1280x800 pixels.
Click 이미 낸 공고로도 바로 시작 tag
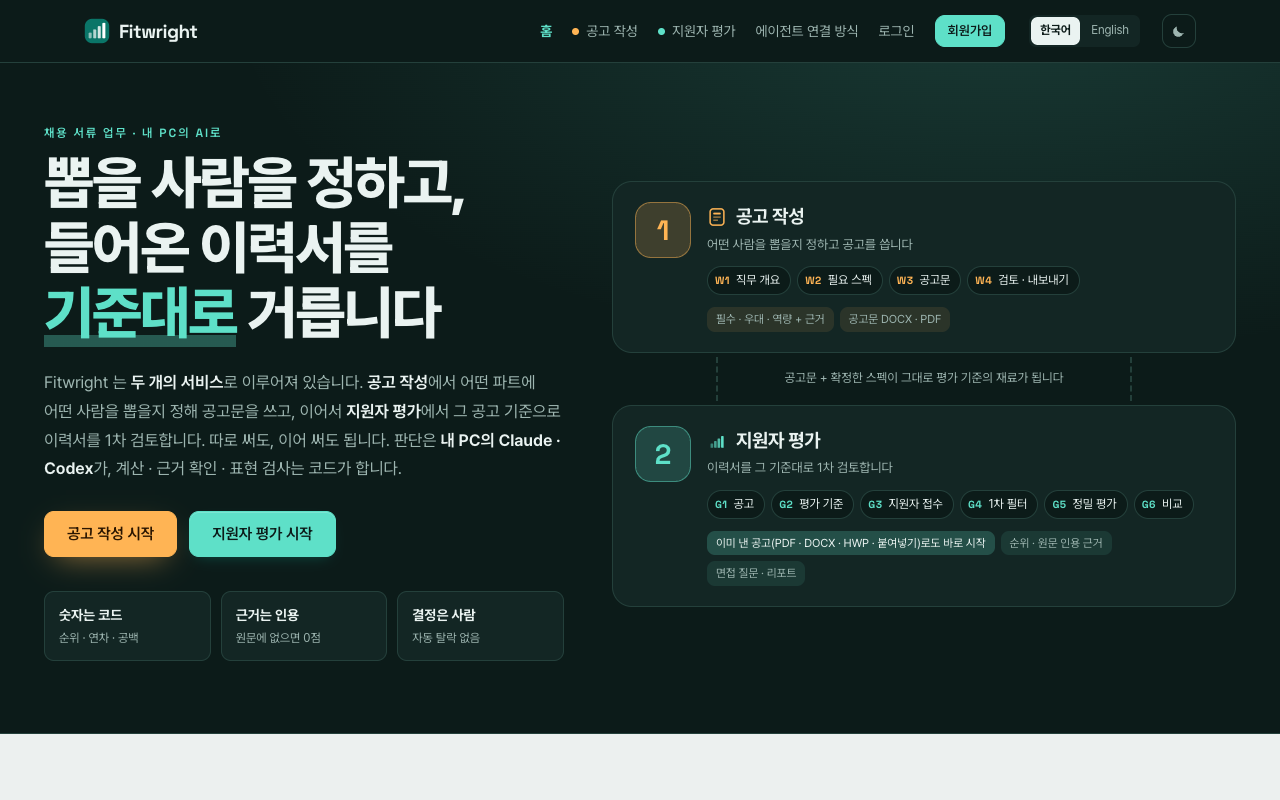tap(851, 543)
